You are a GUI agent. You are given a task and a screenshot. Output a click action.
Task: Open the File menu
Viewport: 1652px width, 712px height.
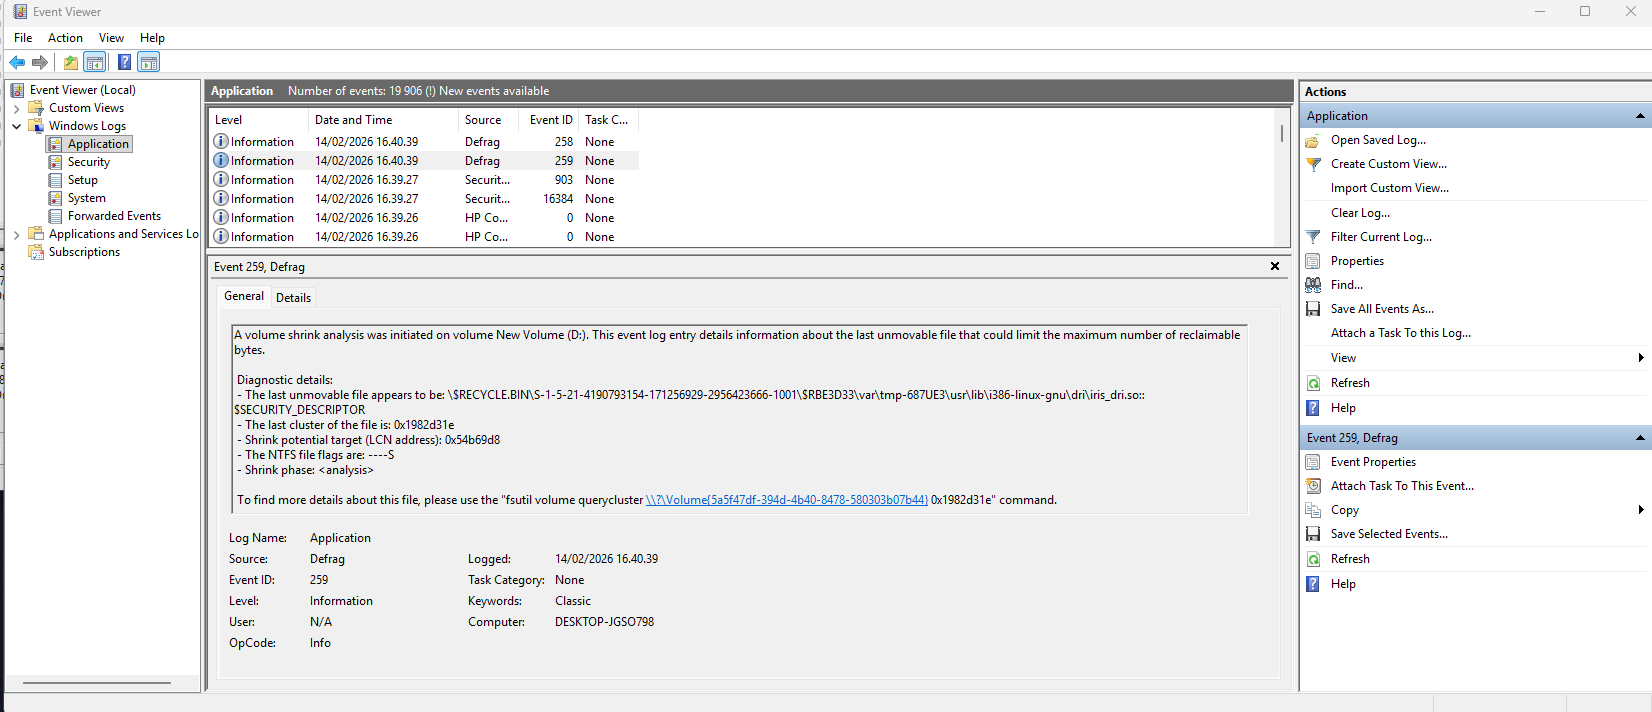(23, 38)
